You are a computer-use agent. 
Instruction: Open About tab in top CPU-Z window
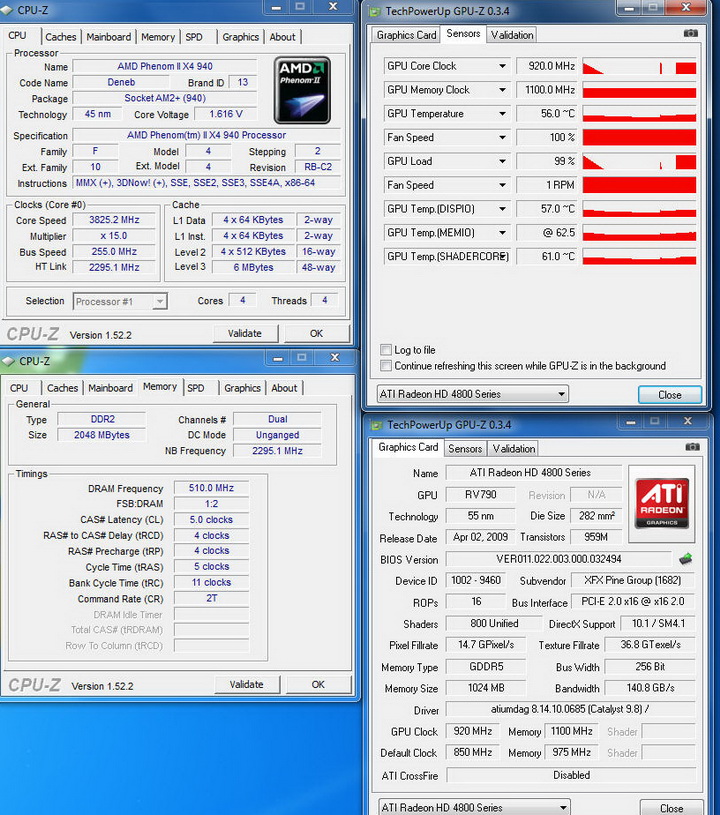tap(282, 37)
